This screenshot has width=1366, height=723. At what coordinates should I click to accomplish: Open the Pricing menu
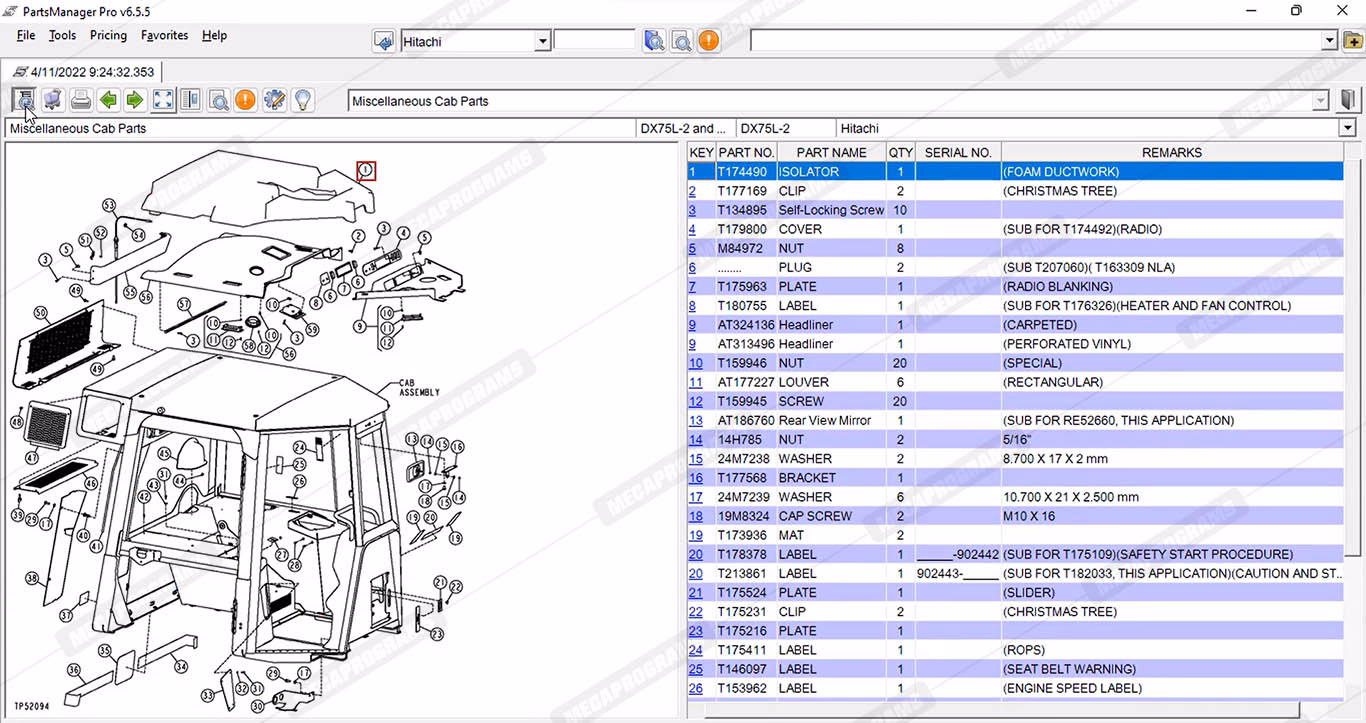point(108,35)
